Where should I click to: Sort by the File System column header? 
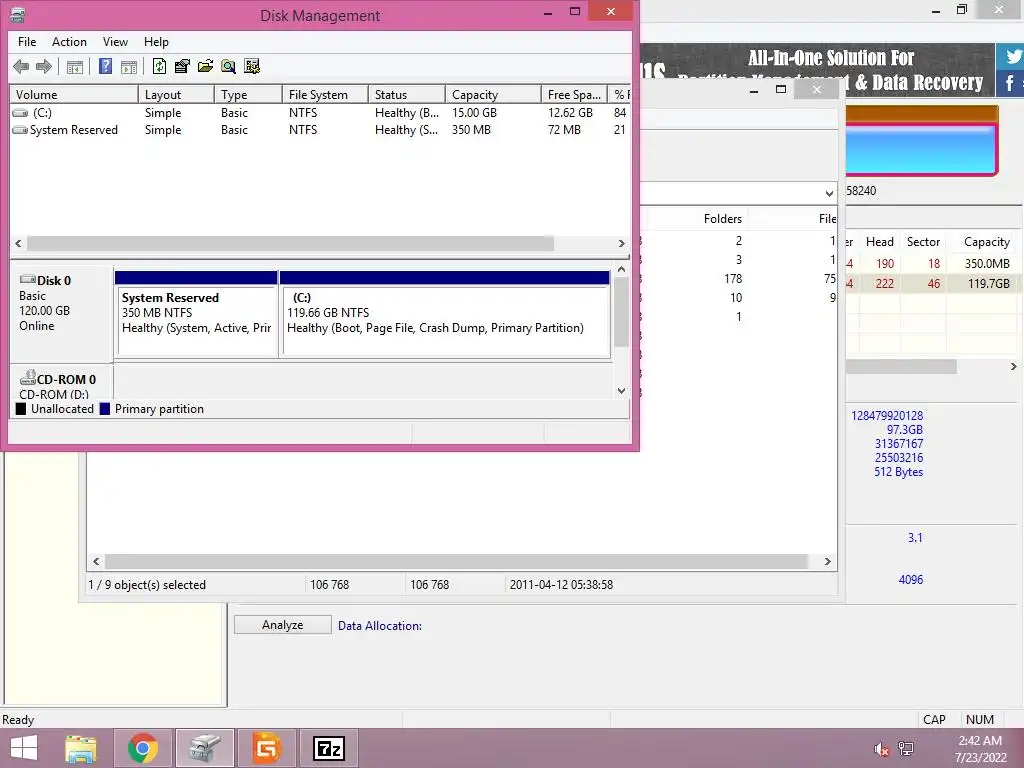[x=325, y=95]
